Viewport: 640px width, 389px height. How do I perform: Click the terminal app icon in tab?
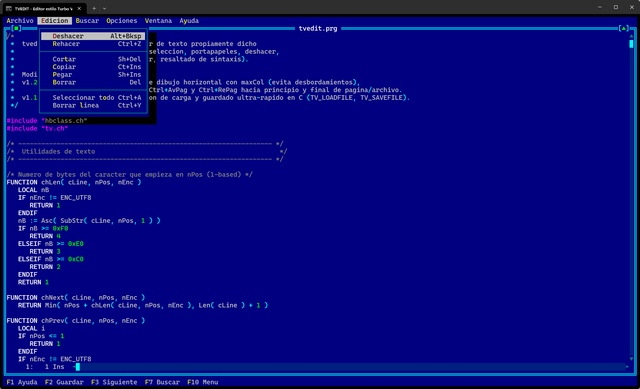coord(9,9)
